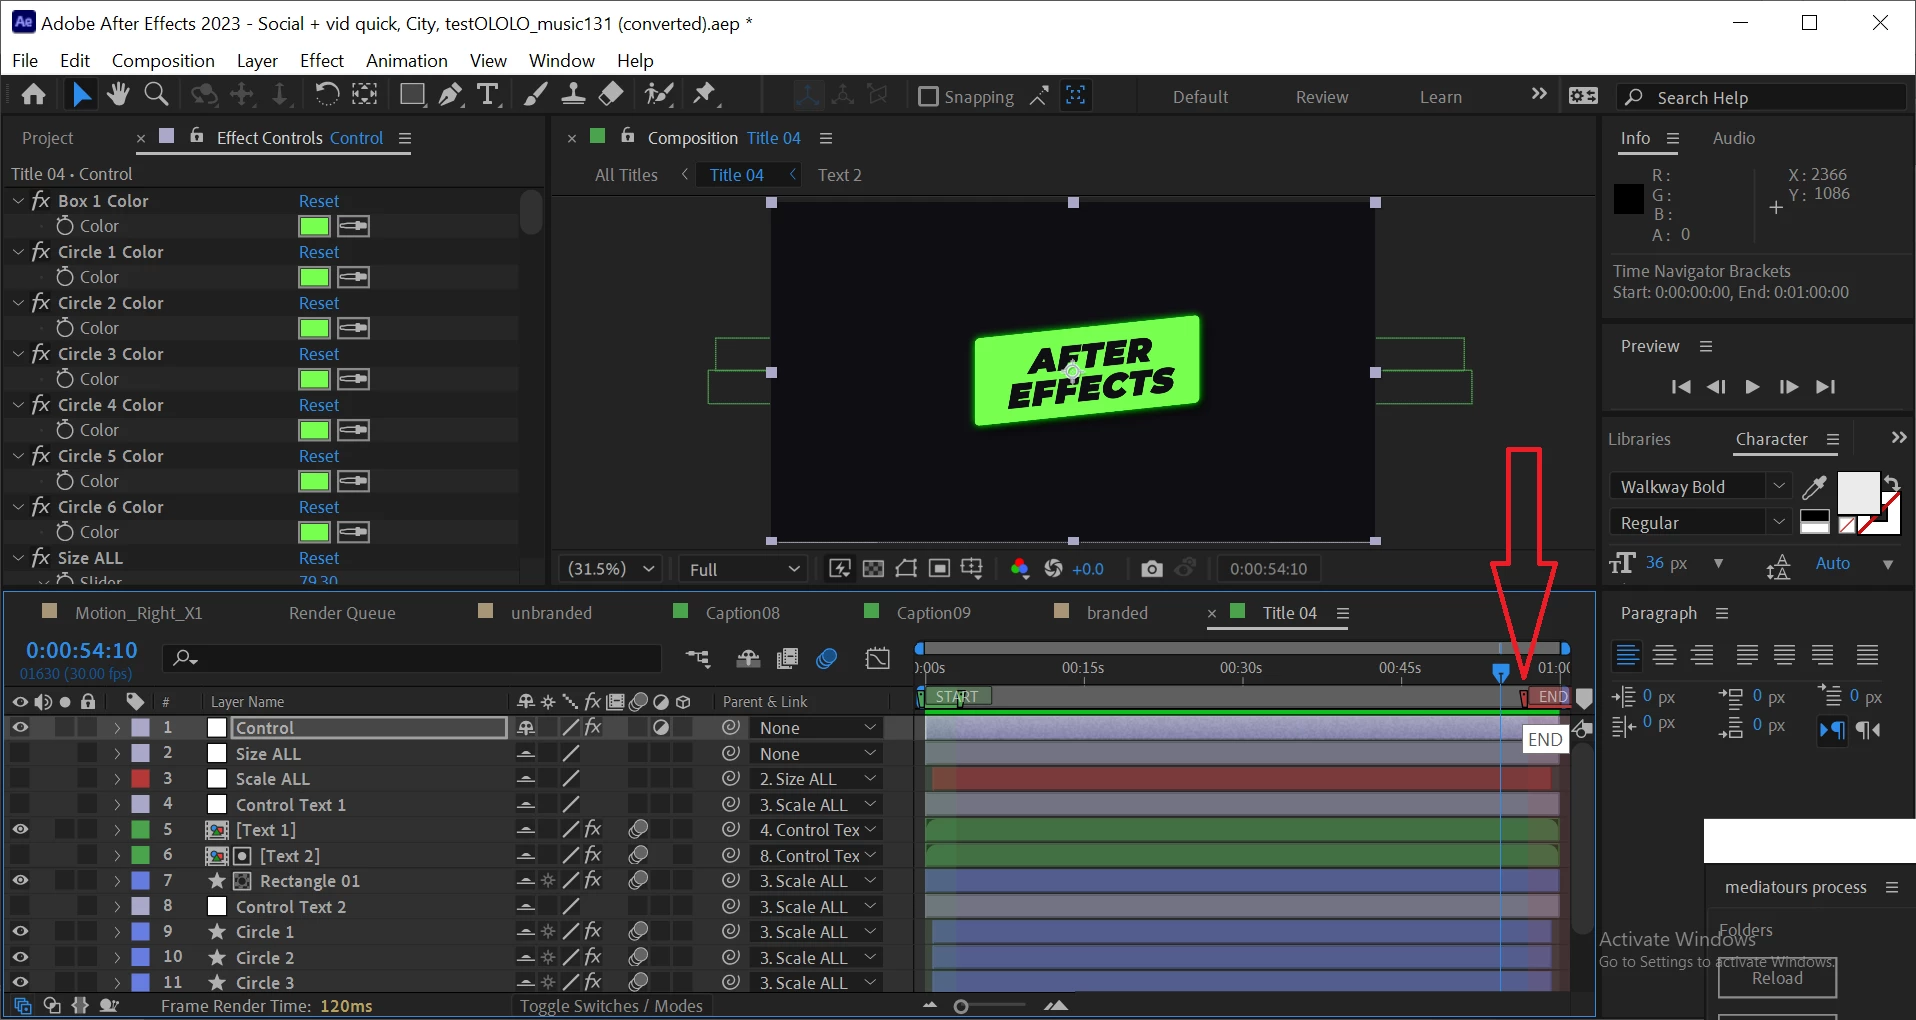This screenshot has width=1916, height=1020.
Task: Reset the Circle 5 Color effect
Action: click(x=319, y=456)
